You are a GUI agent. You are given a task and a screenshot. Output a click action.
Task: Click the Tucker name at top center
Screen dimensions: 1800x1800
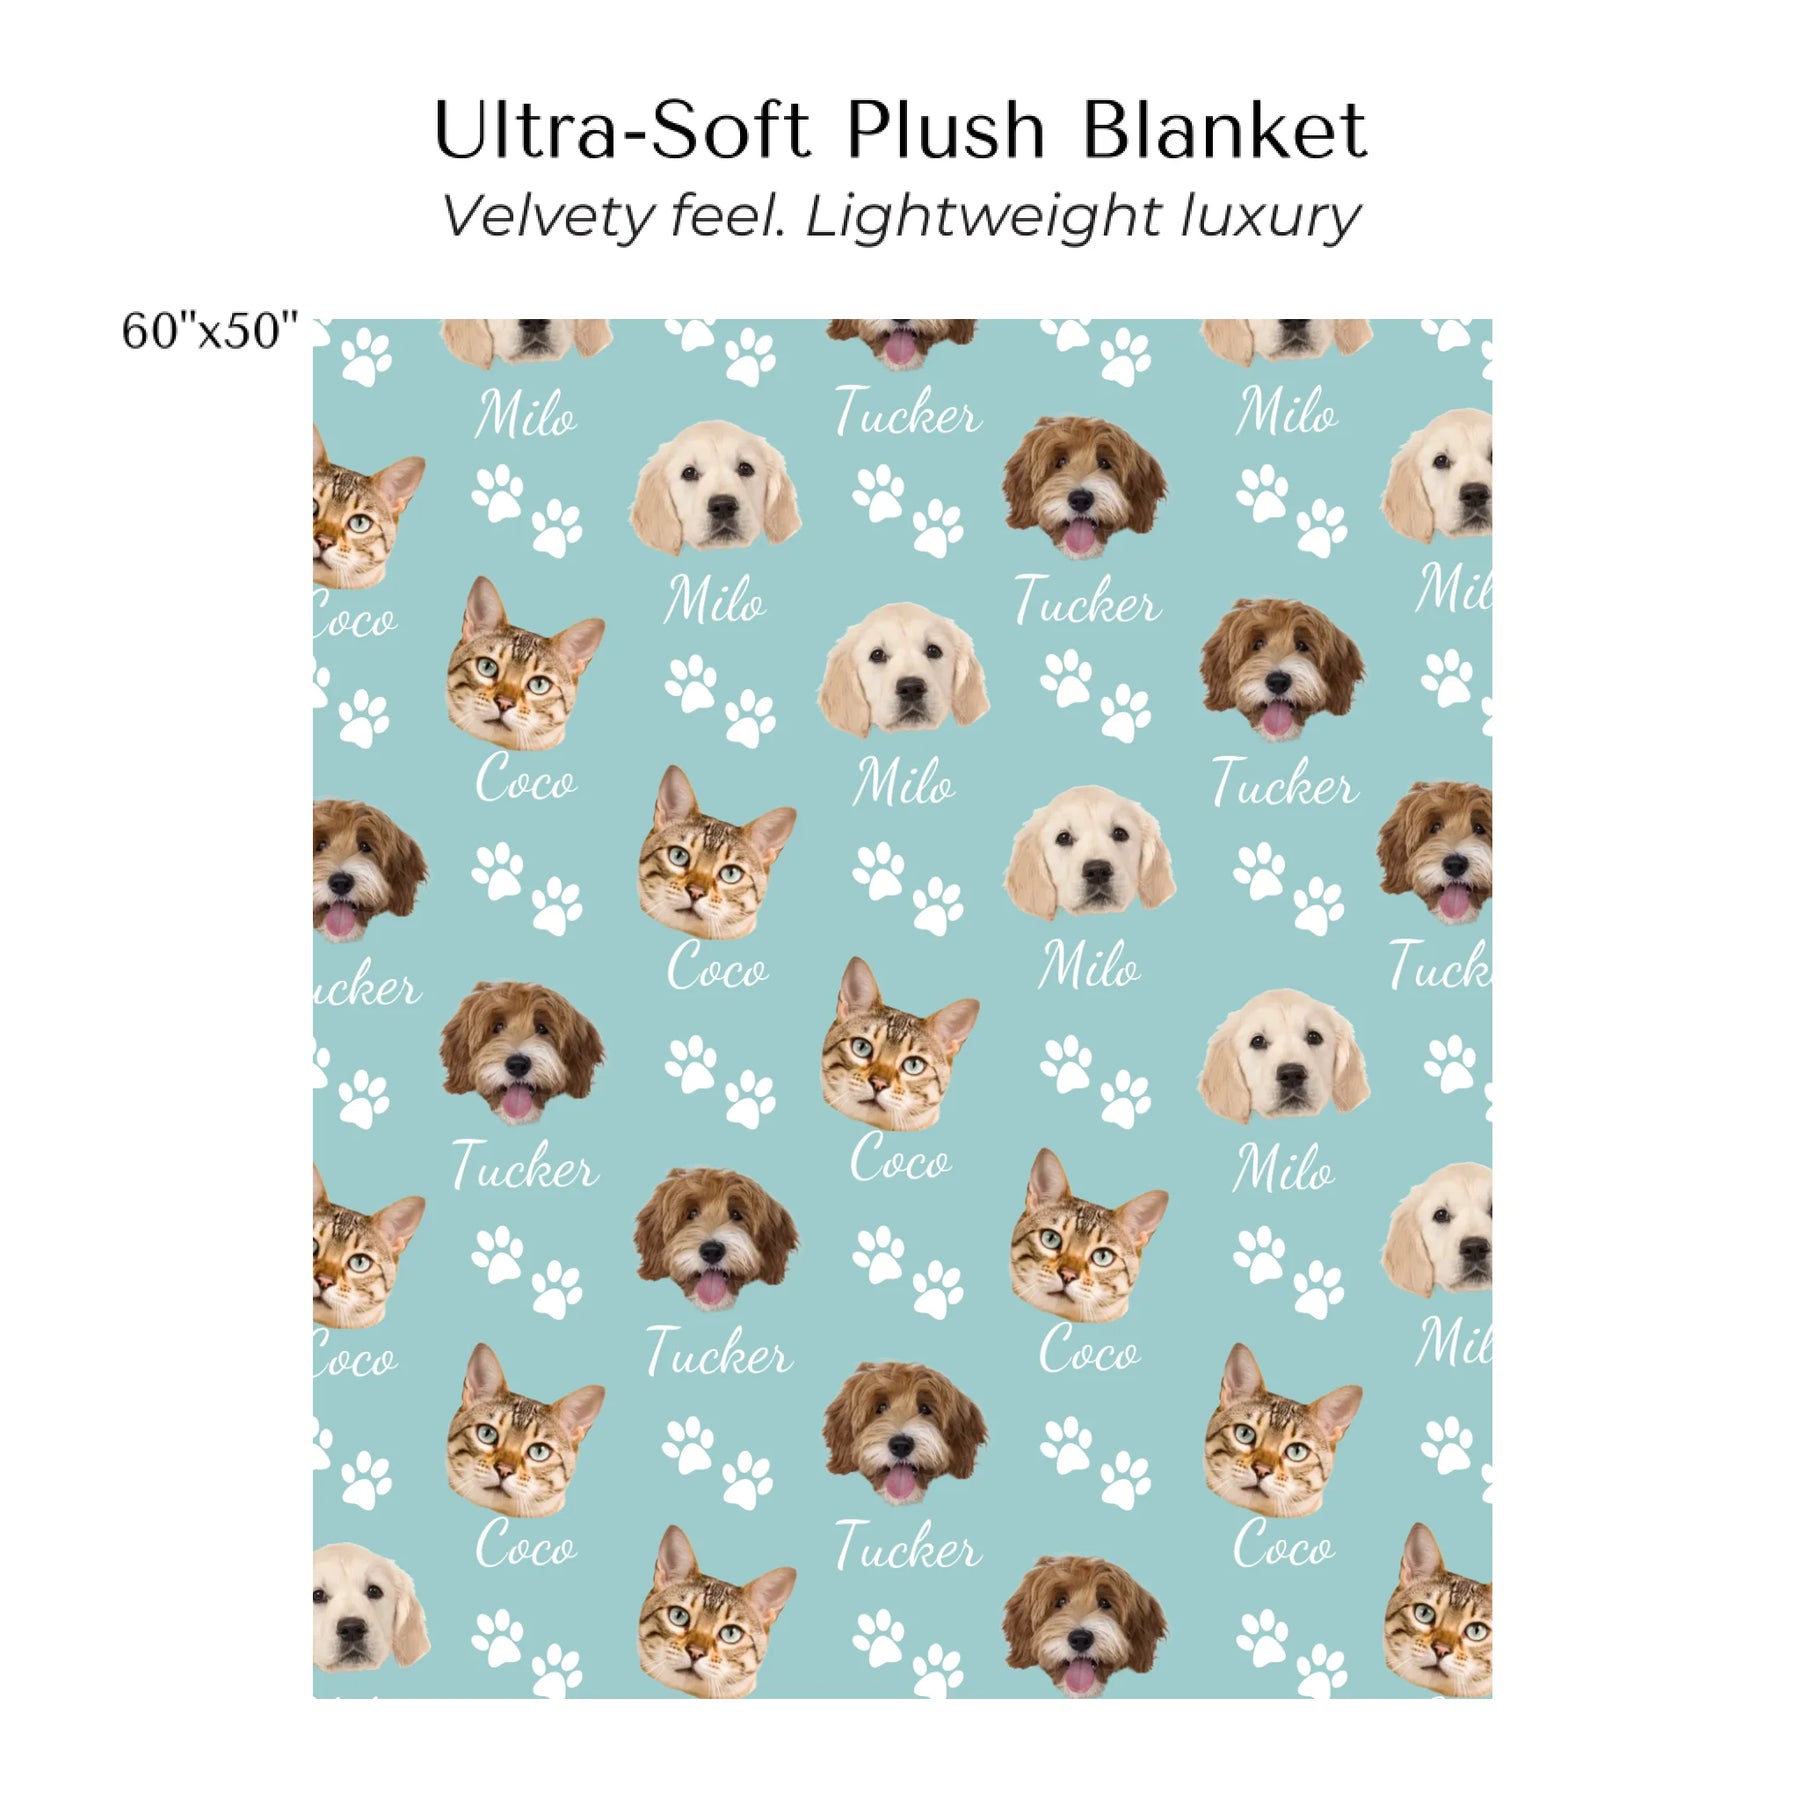tap(908, 413)
